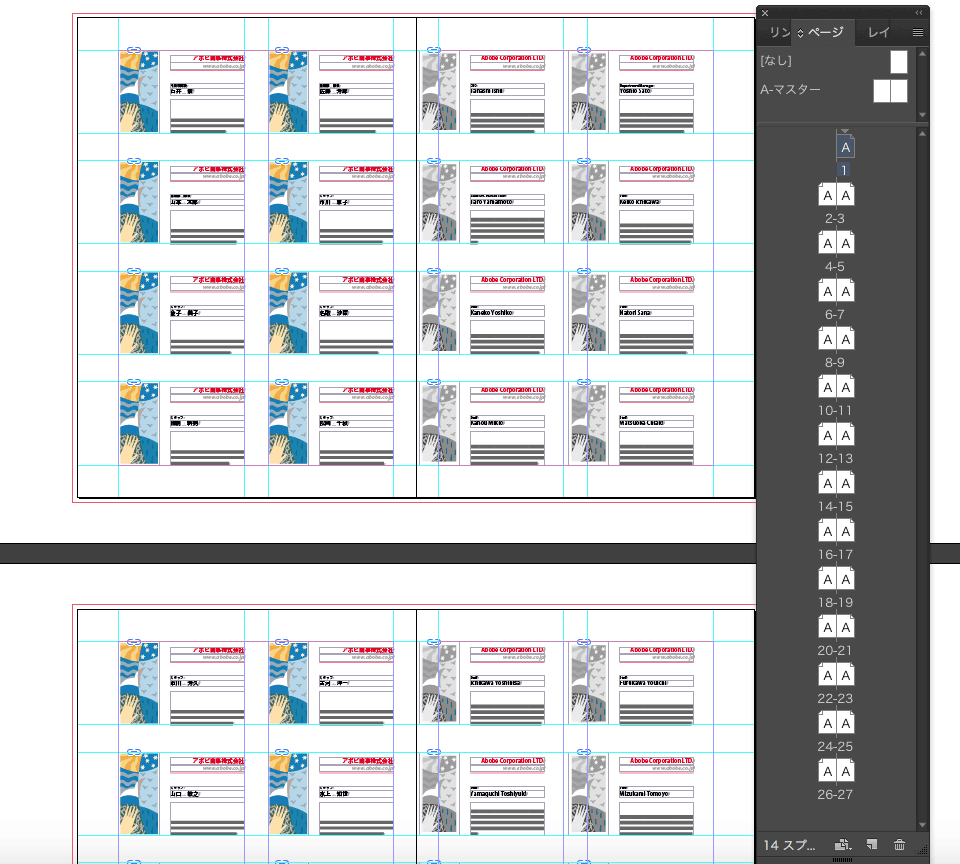
Task: Select the spread 2-3 thumbnail
Action: click(836, 196)
